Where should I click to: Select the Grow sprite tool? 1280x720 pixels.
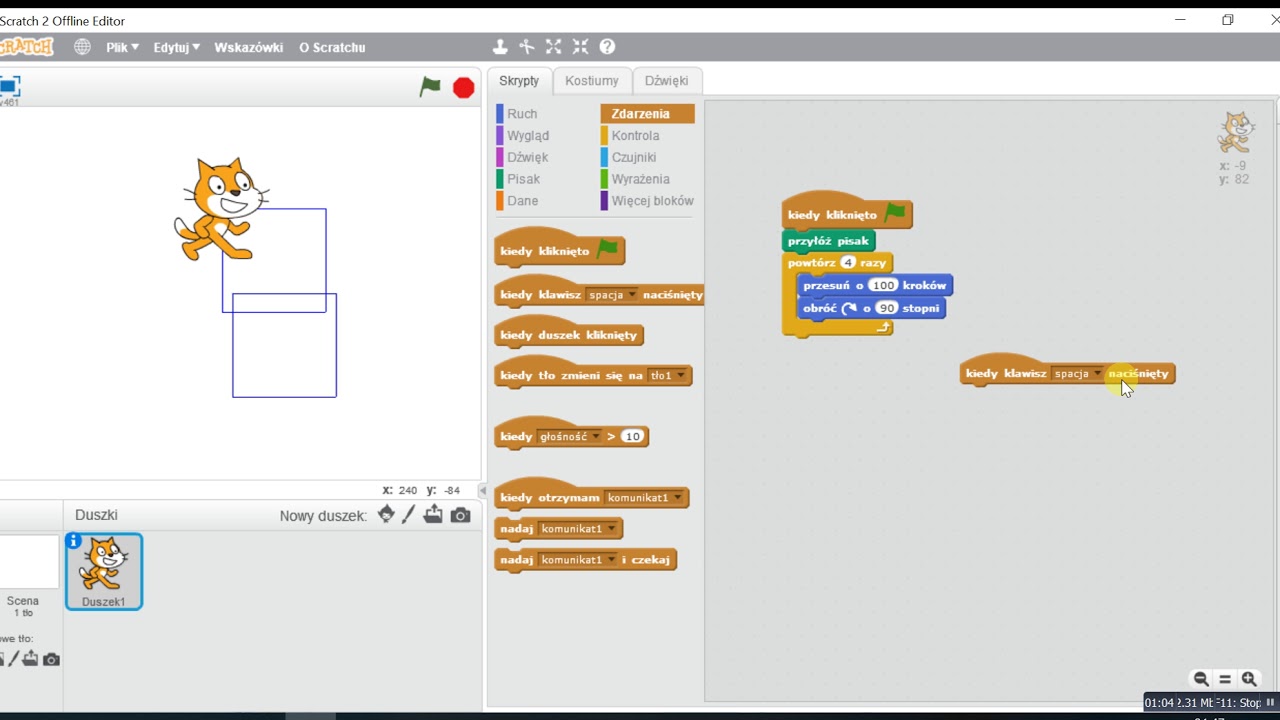point(554,47)
